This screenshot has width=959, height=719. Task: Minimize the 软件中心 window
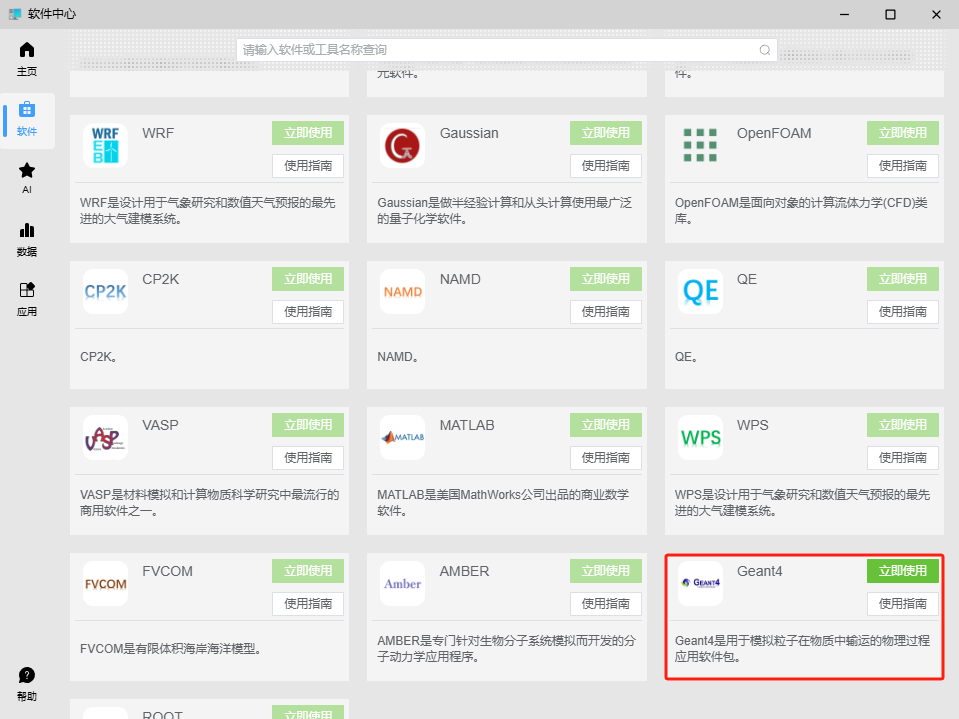click(x=845, y=14)
